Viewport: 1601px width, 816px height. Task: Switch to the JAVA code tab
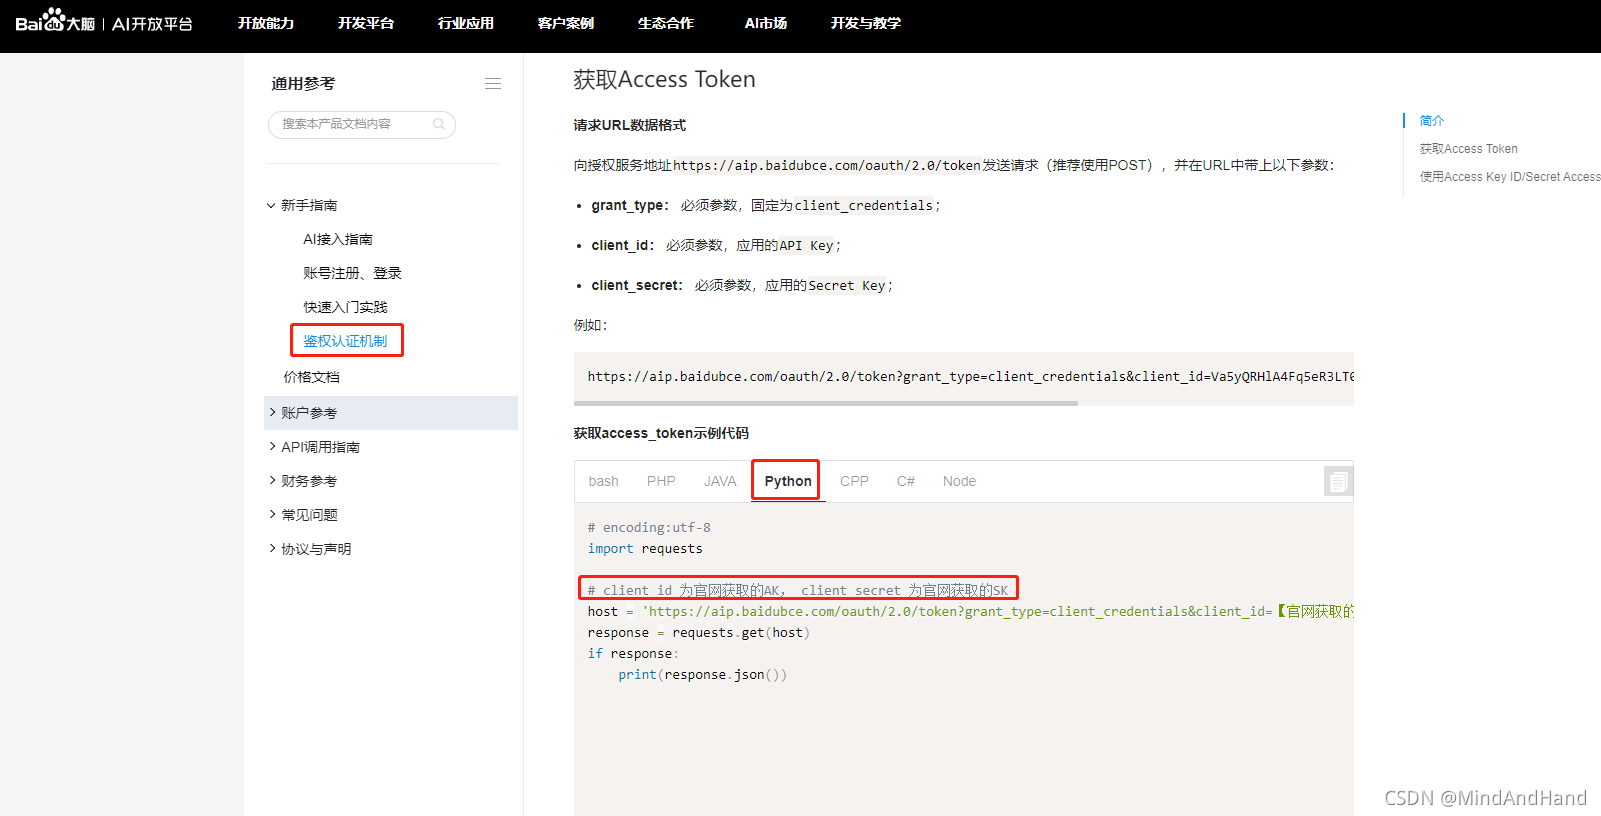click(x=720, y=481)
